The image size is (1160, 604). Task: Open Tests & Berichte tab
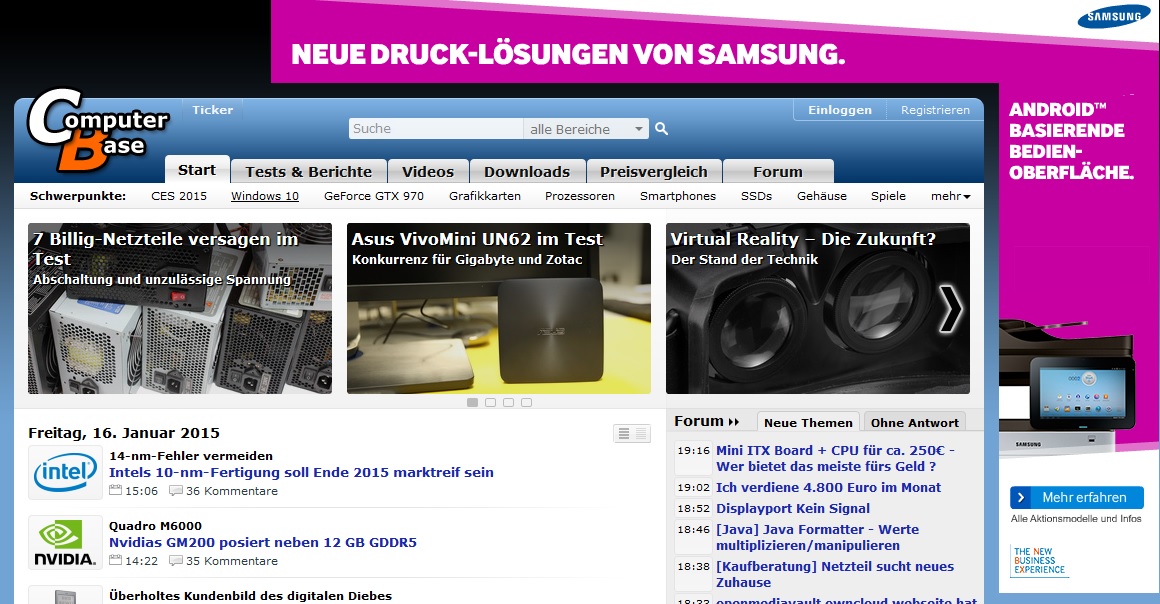point(308,172)
